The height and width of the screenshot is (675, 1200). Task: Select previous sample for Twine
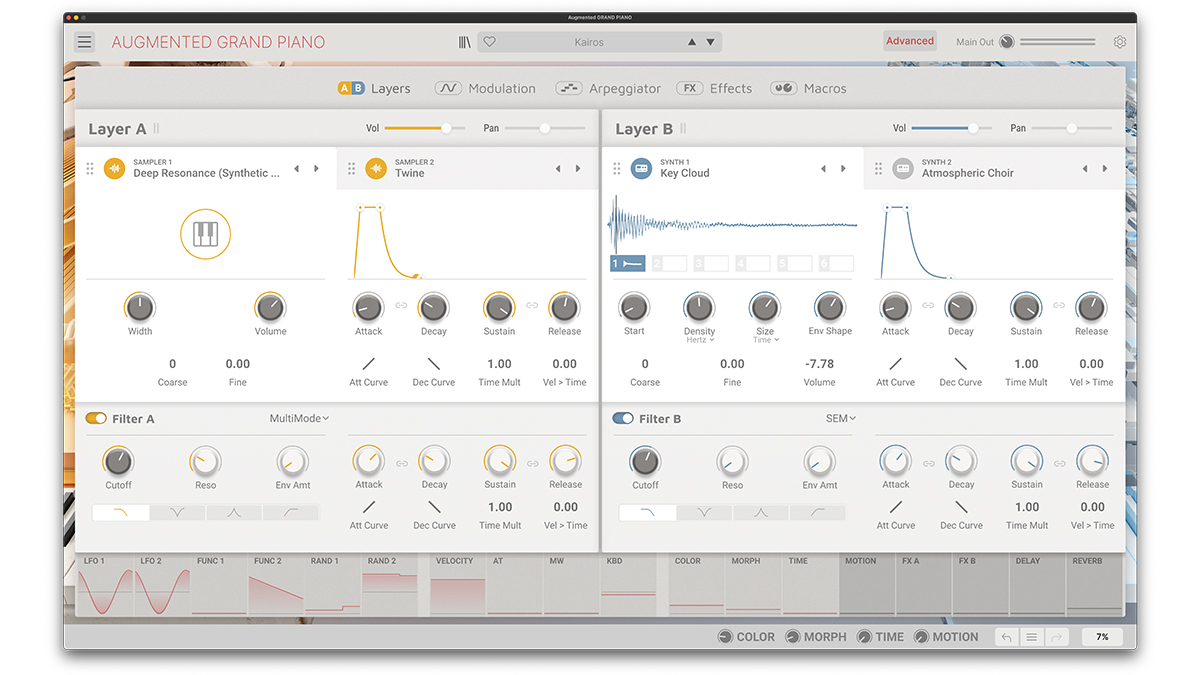tap(558, 169)
